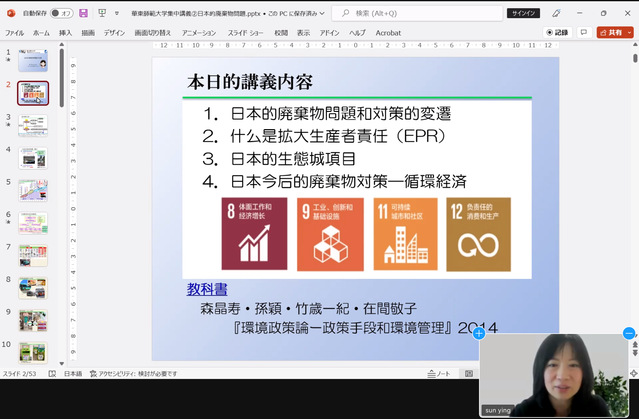
Task: Open the quick access toolbar customize arrow
Action: [x=117, y=13]
